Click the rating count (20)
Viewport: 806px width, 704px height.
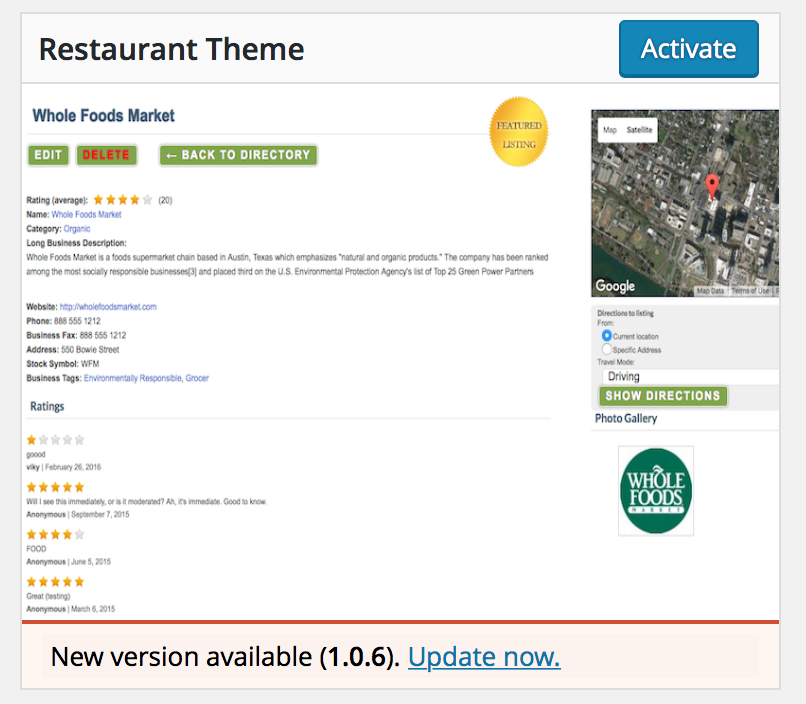pos(165,200)
